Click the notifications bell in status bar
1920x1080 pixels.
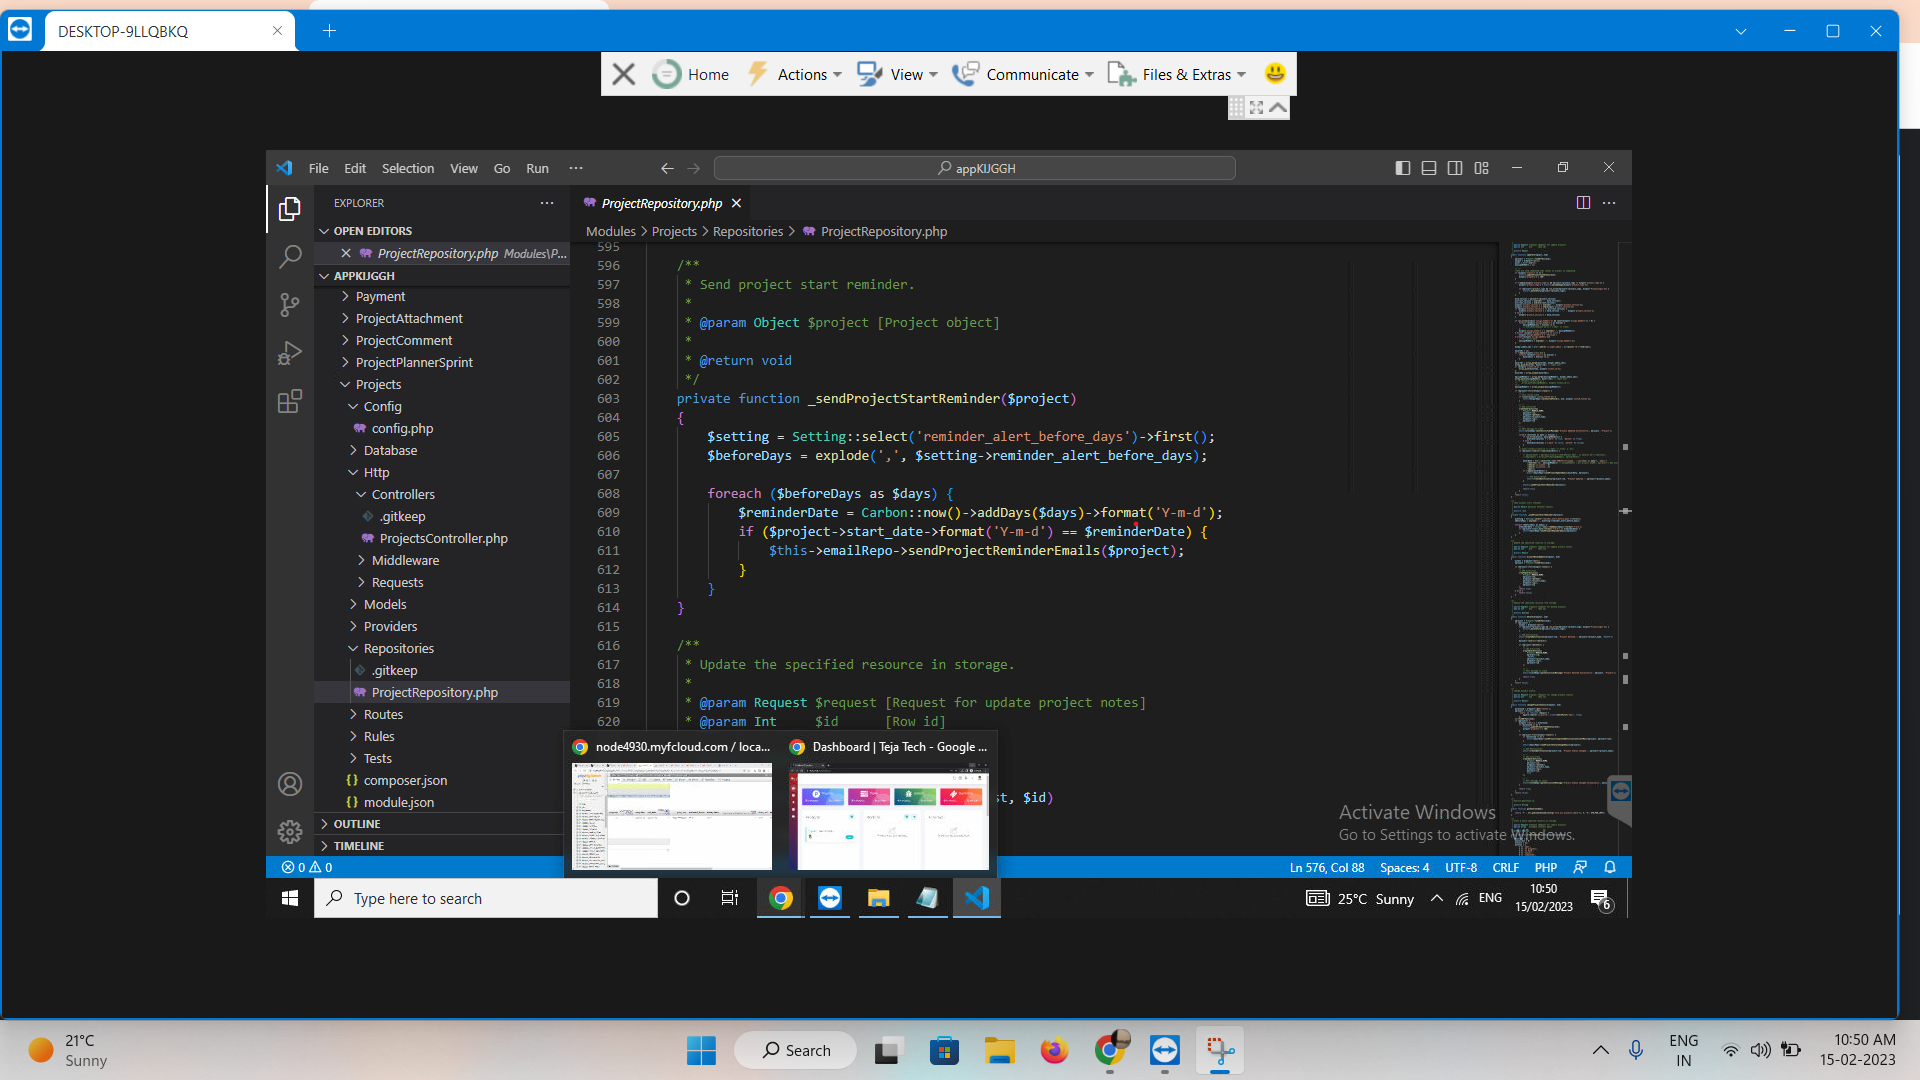click(x=1610, y=867)
